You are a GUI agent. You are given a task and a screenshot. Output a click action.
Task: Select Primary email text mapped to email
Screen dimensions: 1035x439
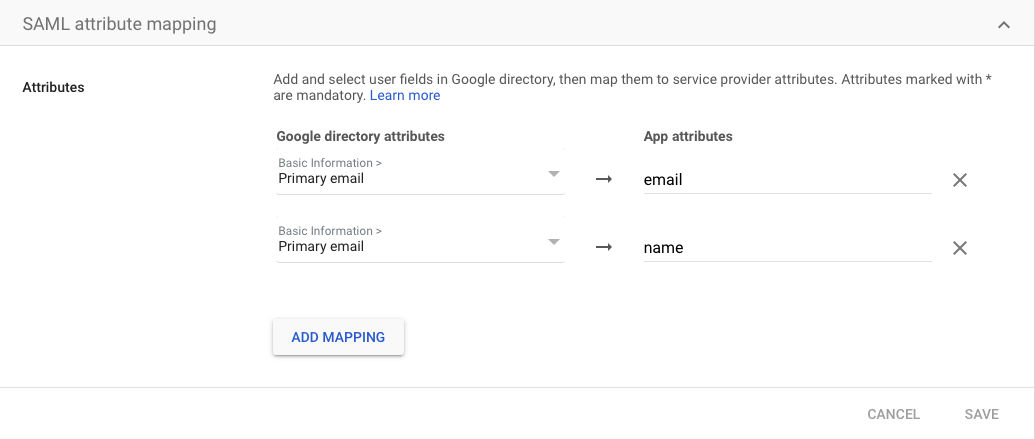pos(321,179)
